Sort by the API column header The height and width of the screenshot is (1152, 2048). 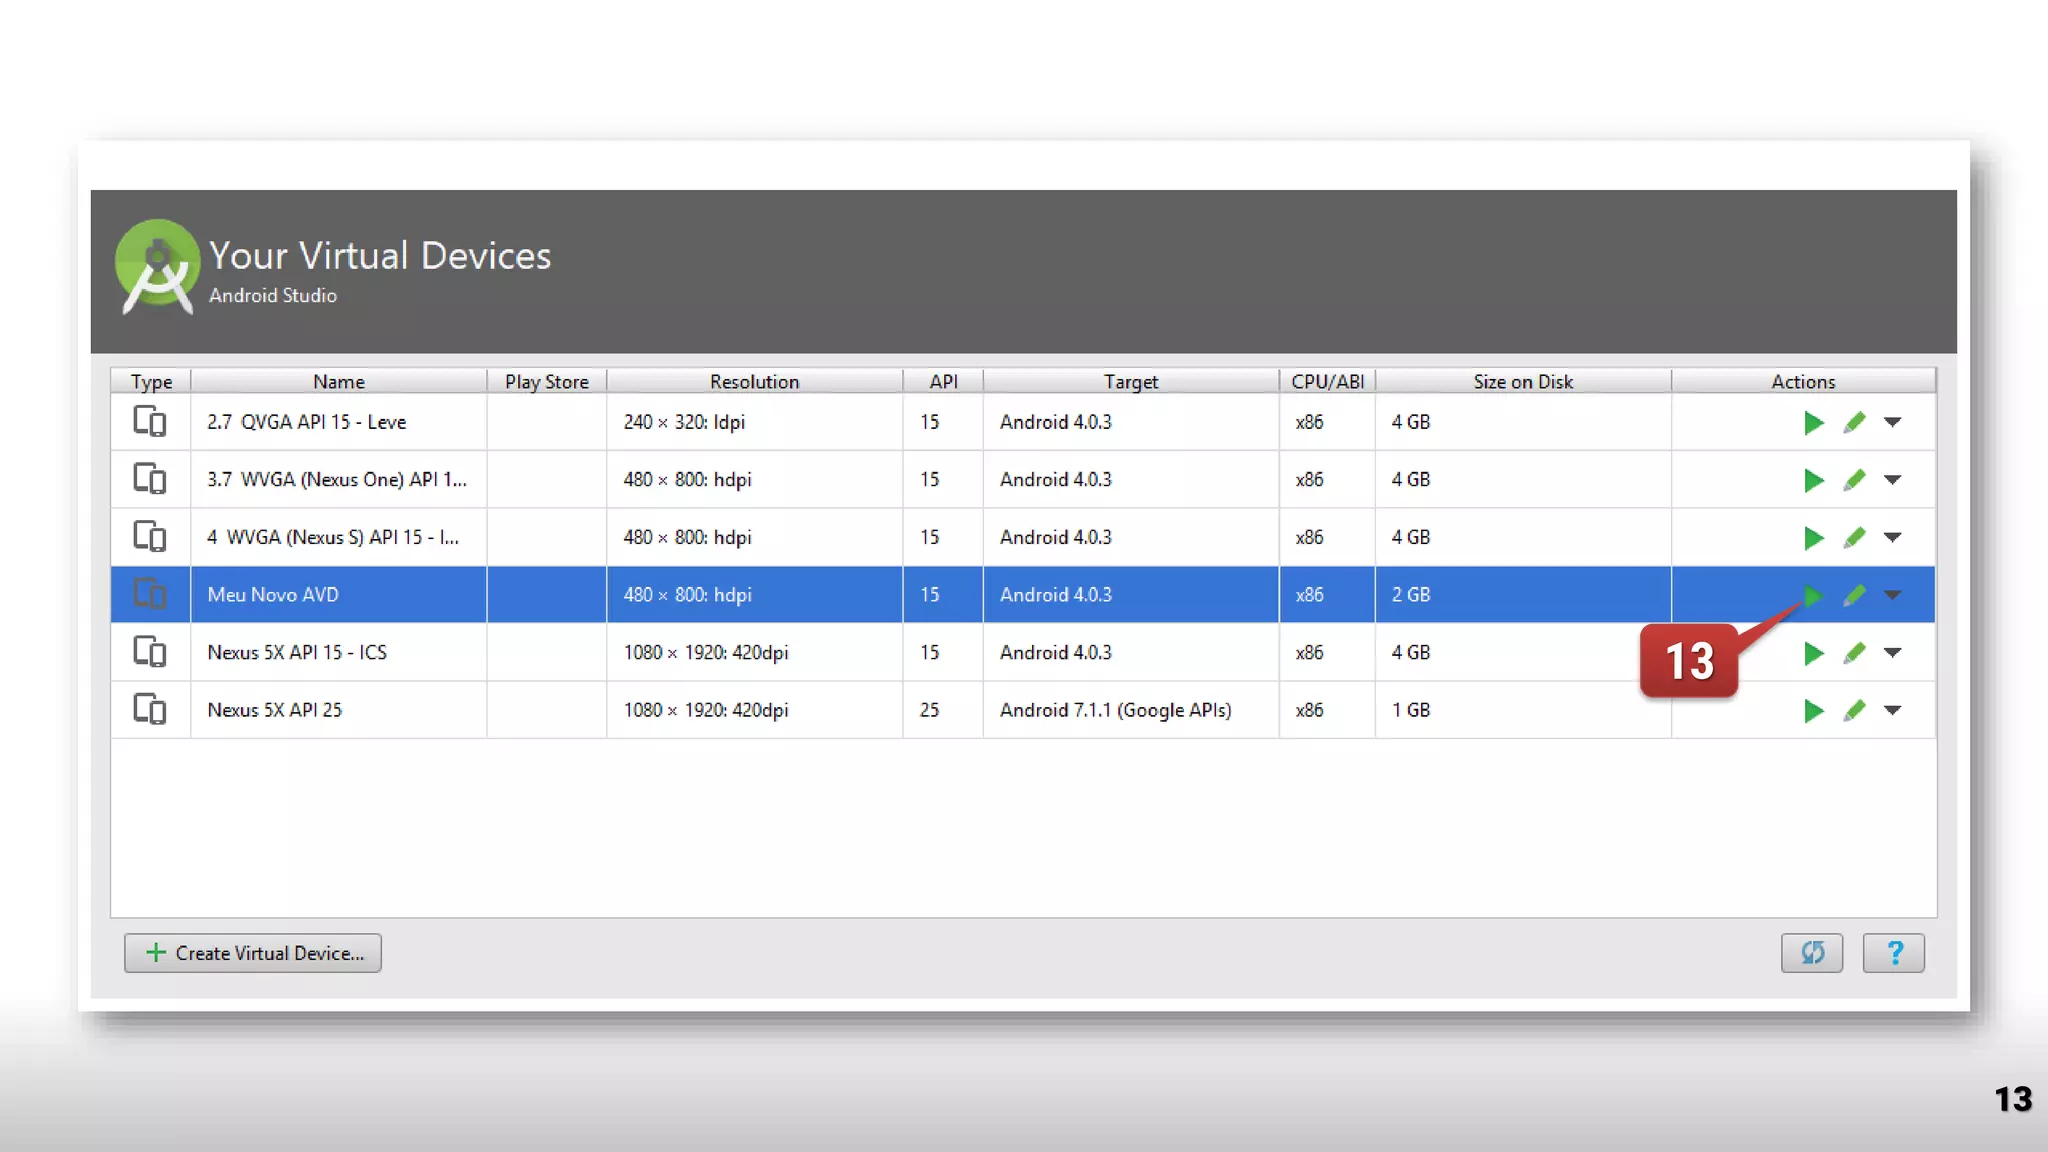[x=942, y=382]
